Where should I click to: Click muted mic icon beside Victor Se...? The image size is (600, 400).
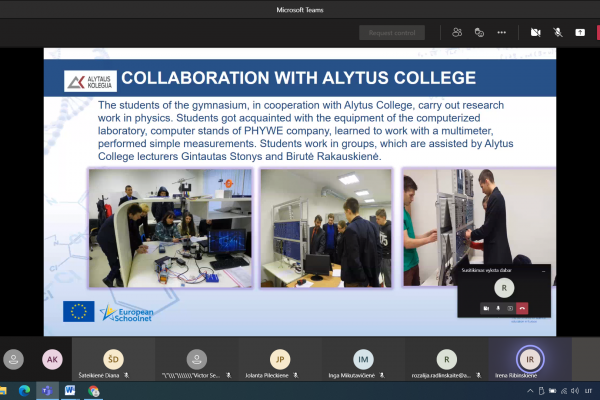pyautogui.click(x=229, y=376)
